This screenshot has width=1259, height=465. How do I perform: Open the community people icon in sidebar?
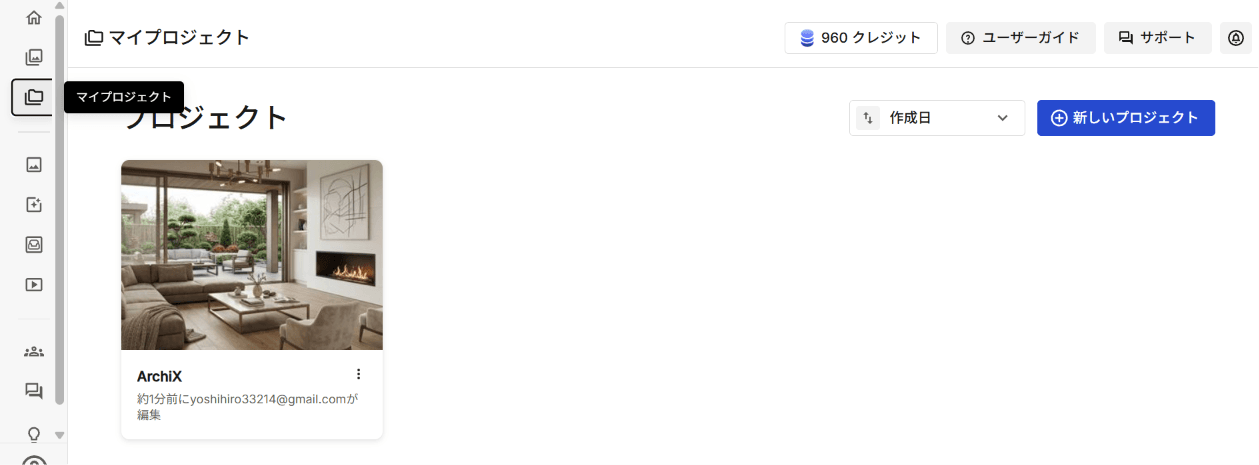pos(34,351)
